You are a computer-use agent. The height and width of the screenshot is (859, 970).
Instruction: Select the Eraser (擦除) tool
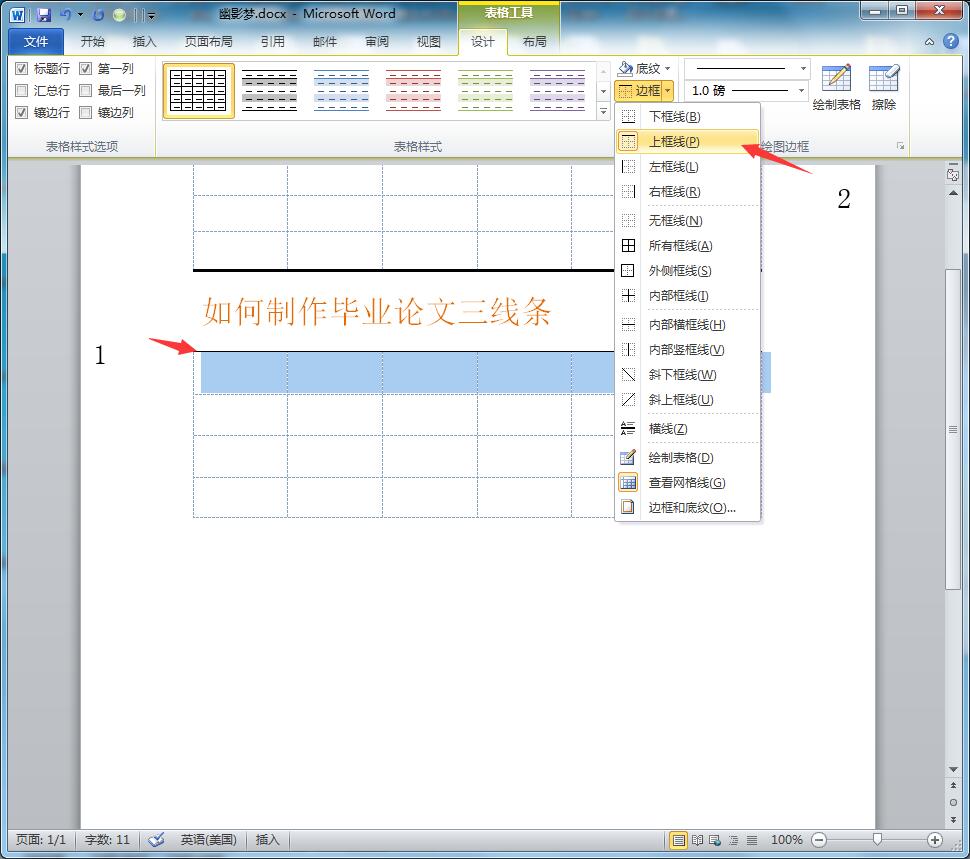[883, 88]
